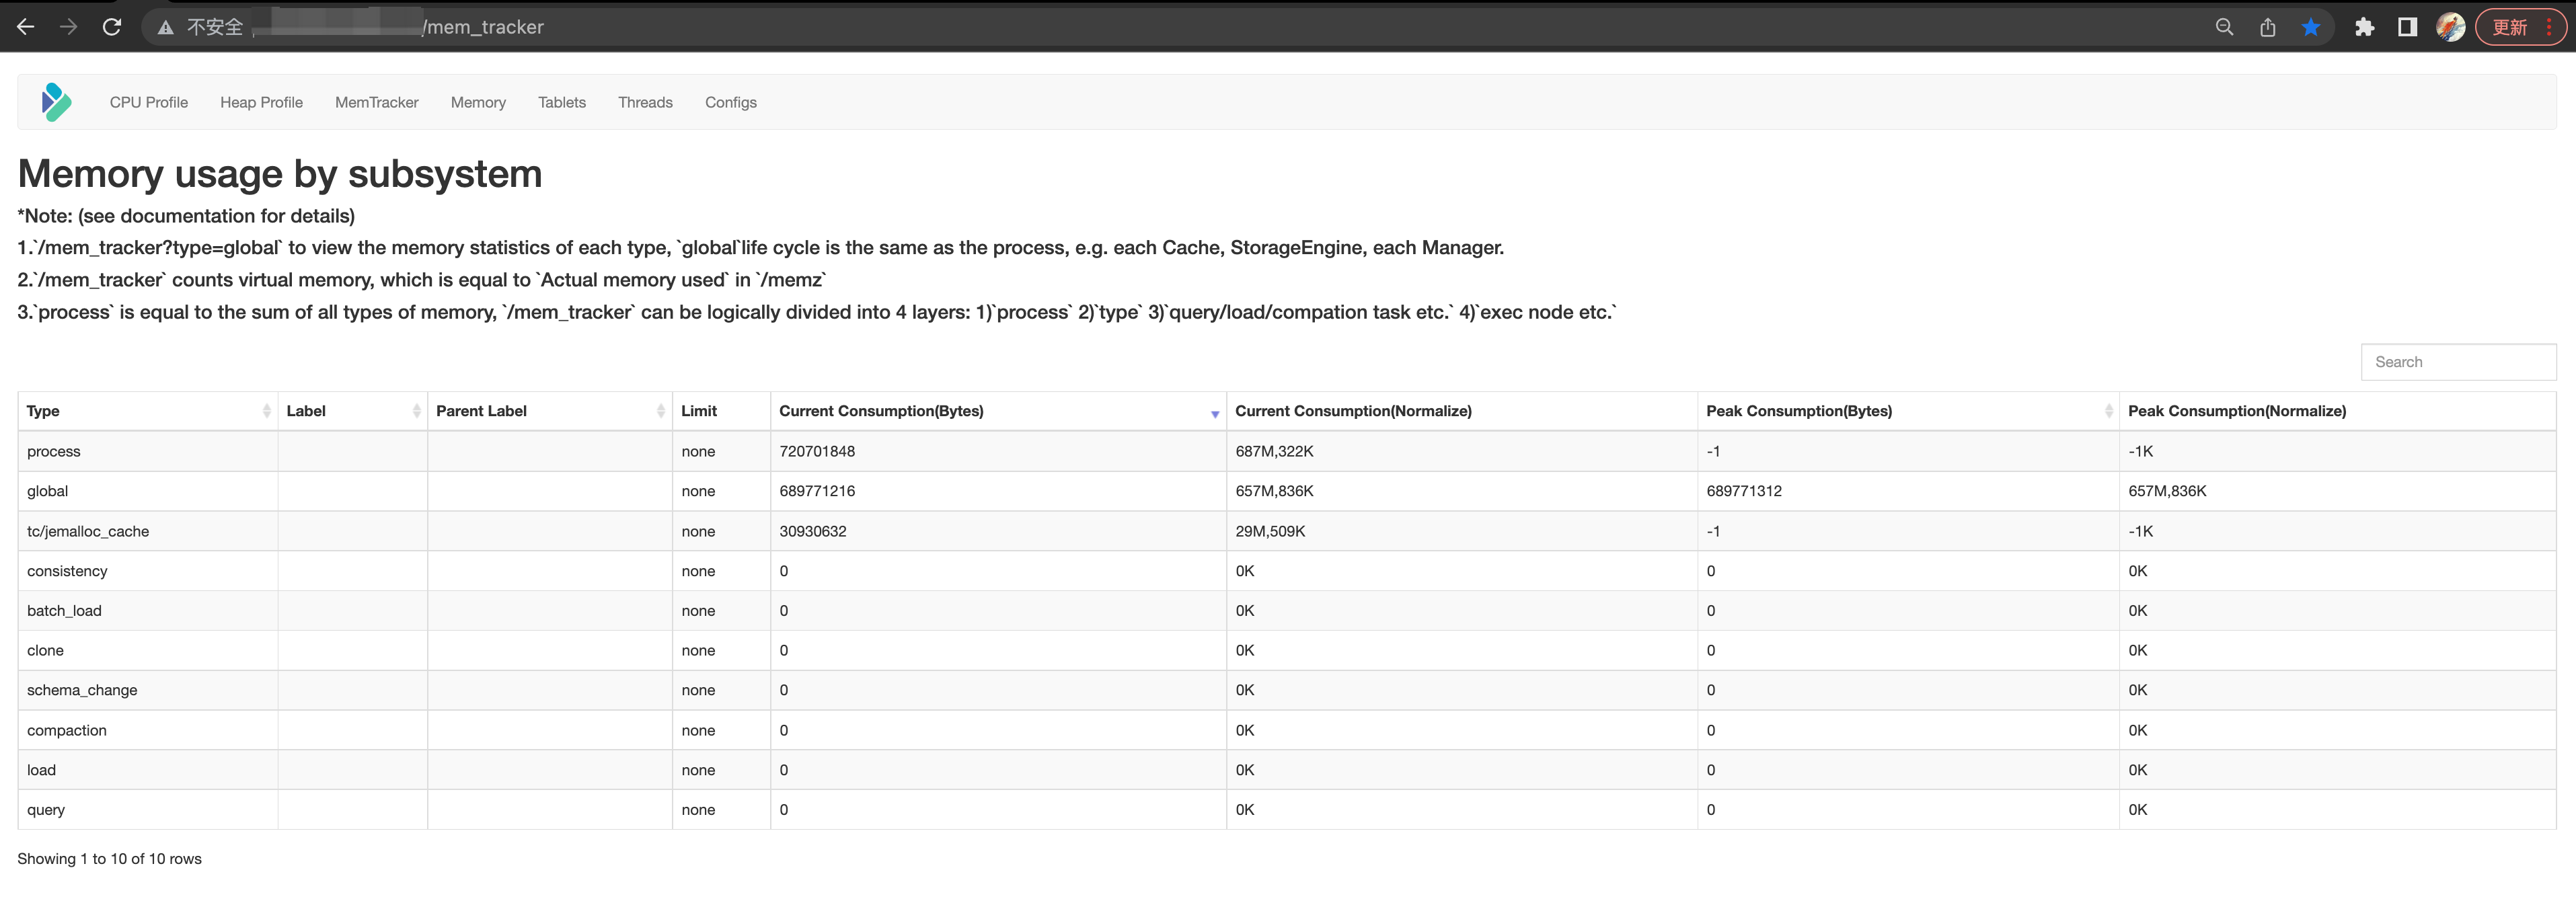
Task: Reload the page with refresh icon
Action: (x=112, y=27)
